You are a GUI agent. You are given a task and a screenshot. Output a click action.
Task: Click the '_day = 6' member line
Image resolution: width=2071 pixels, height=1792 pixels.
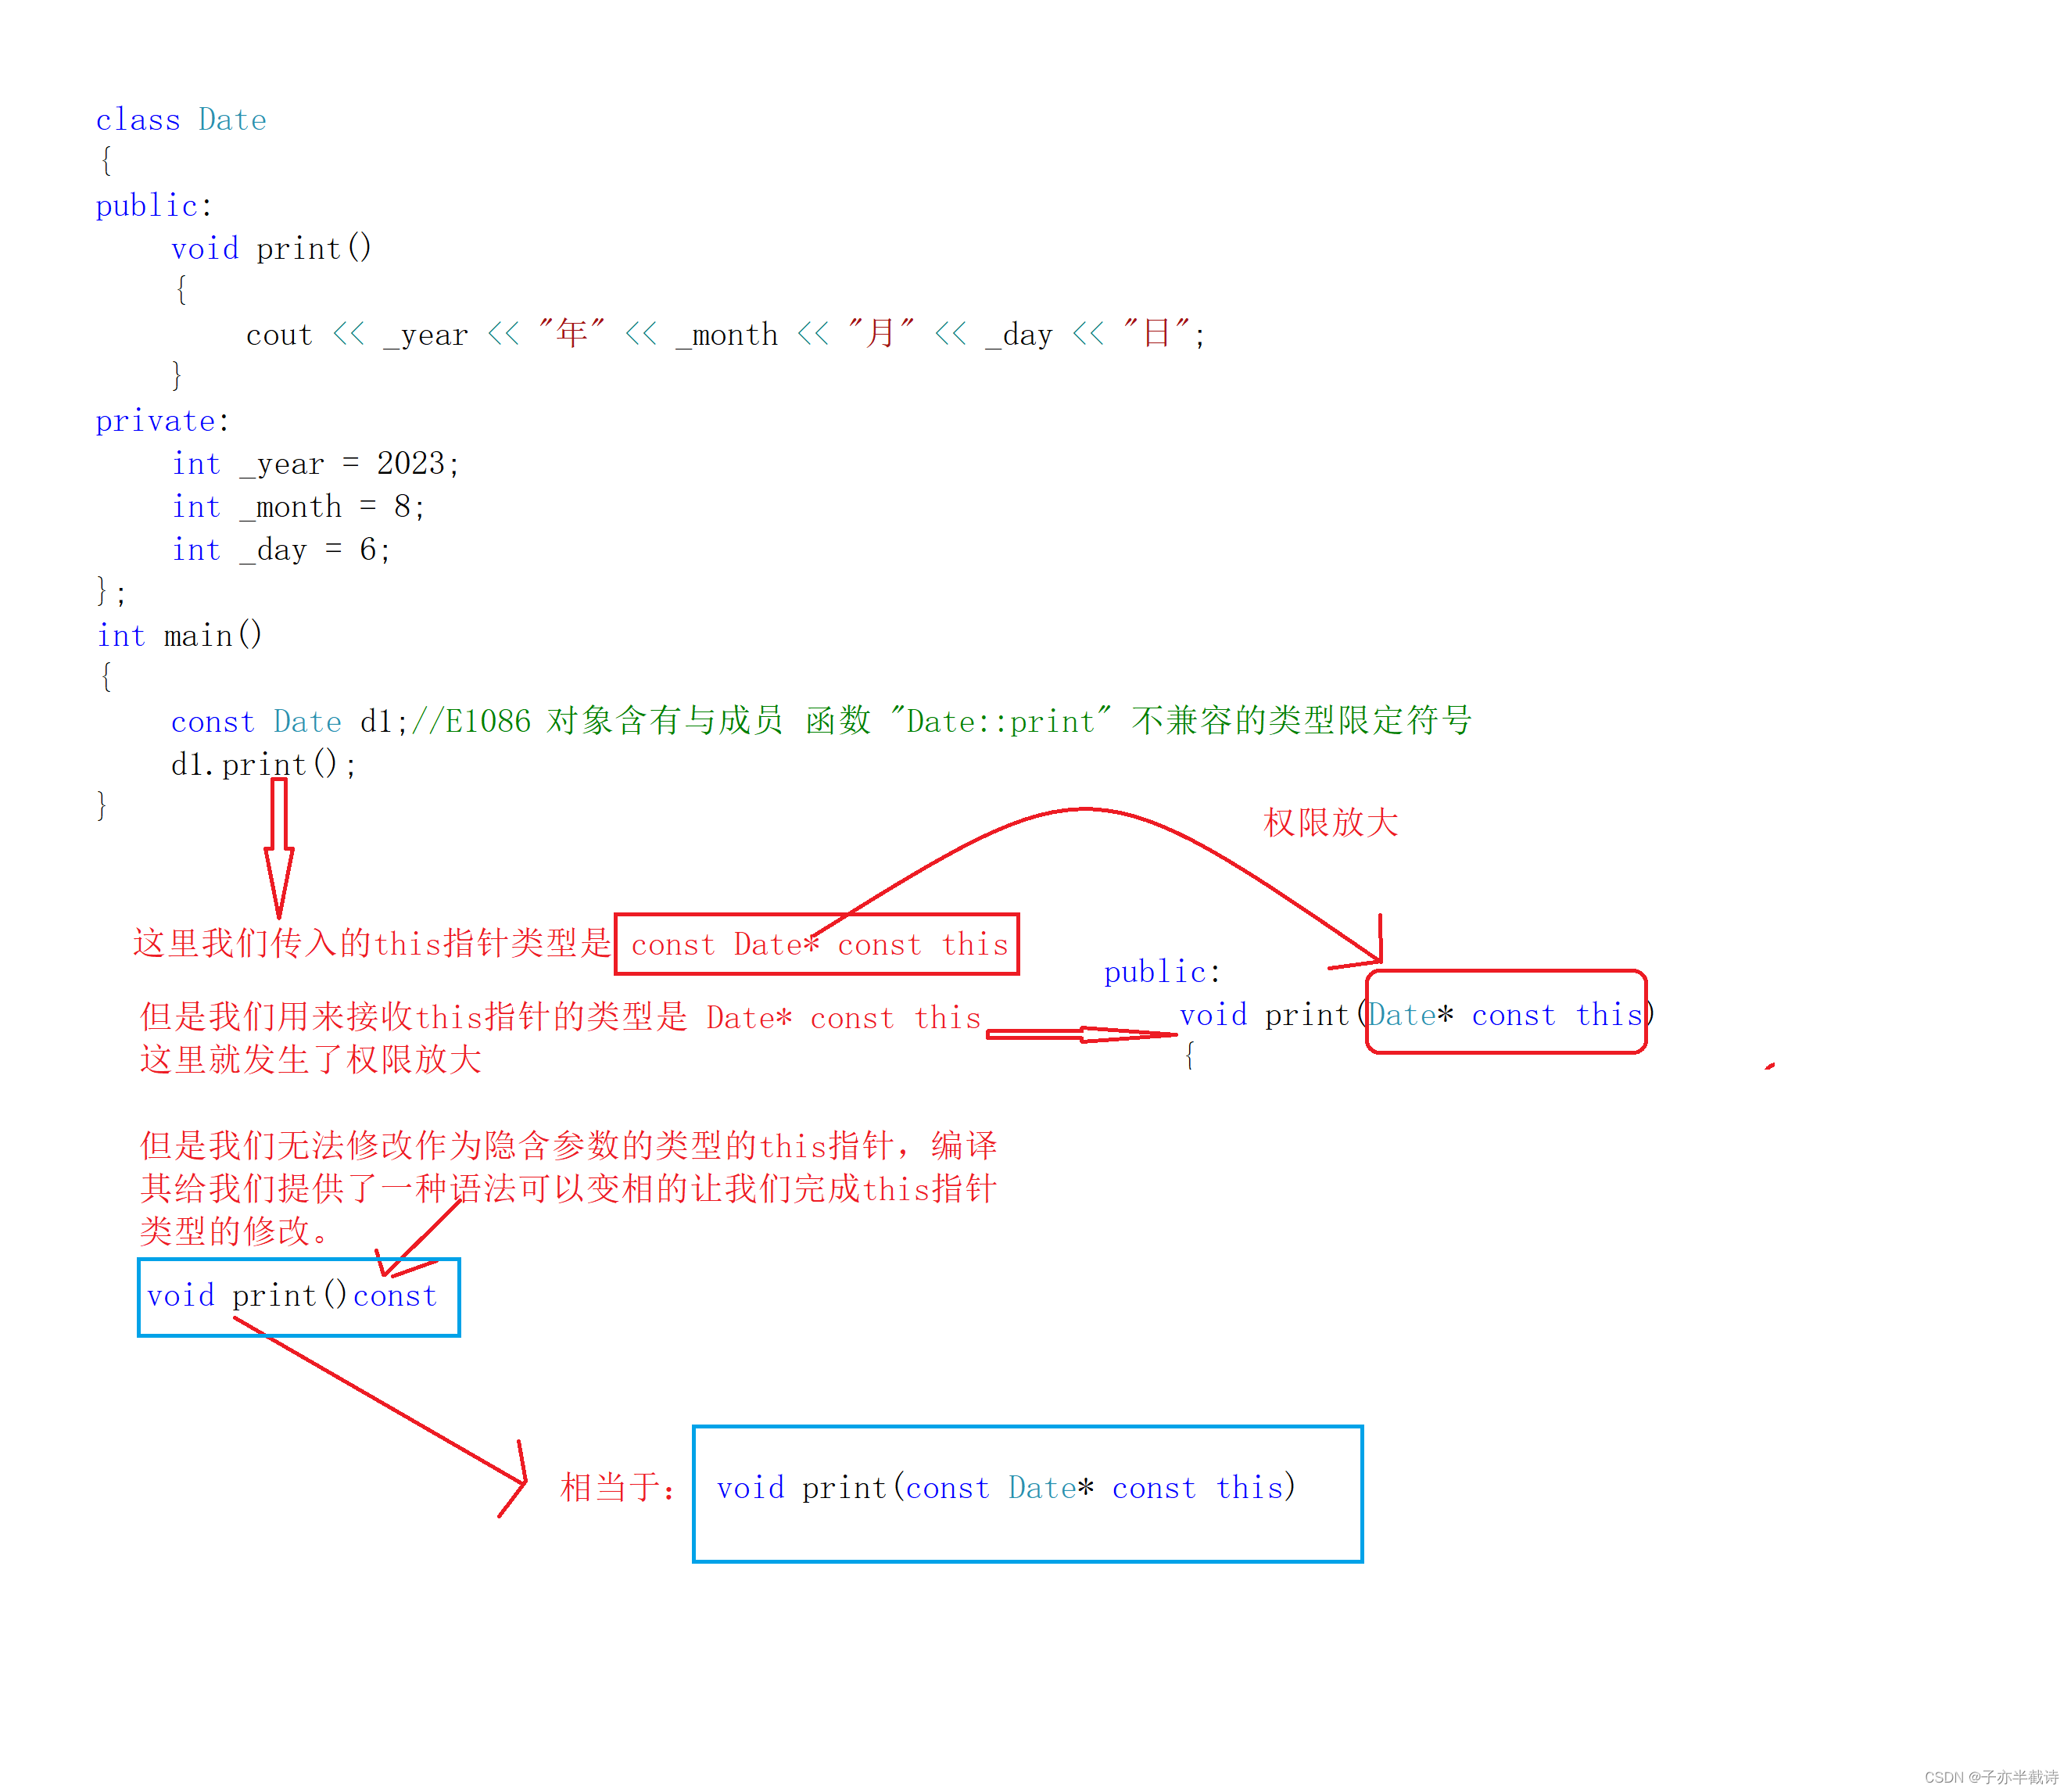281,550
